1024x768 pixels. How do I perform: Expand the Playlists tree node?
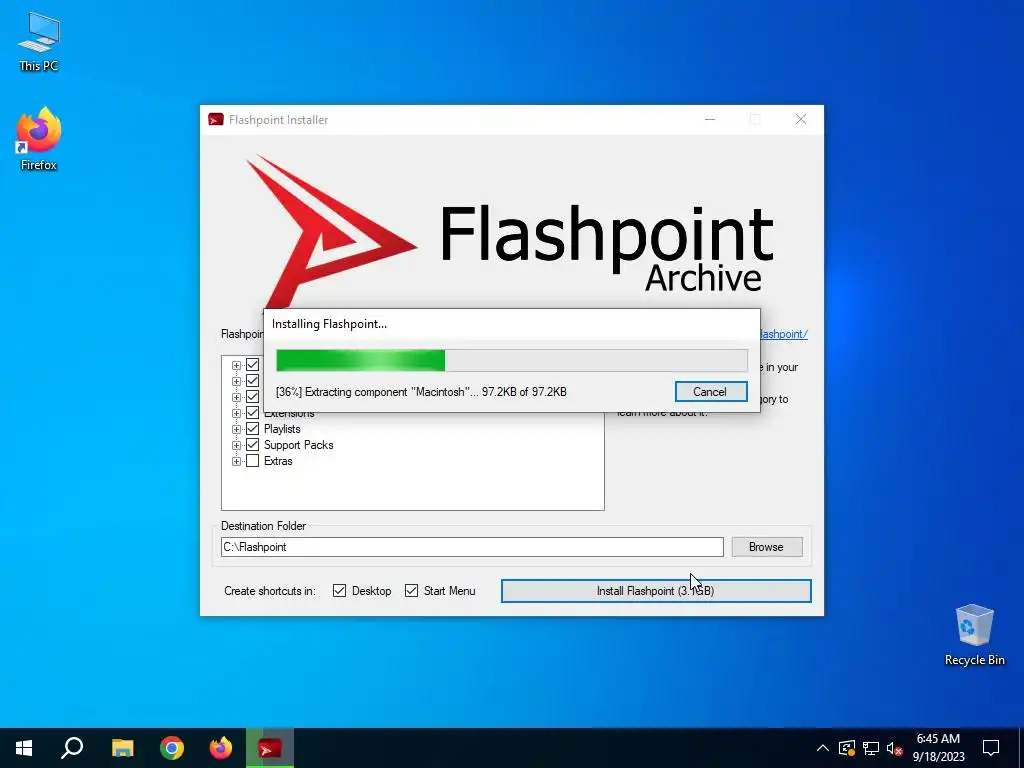(x=236, y=429)
